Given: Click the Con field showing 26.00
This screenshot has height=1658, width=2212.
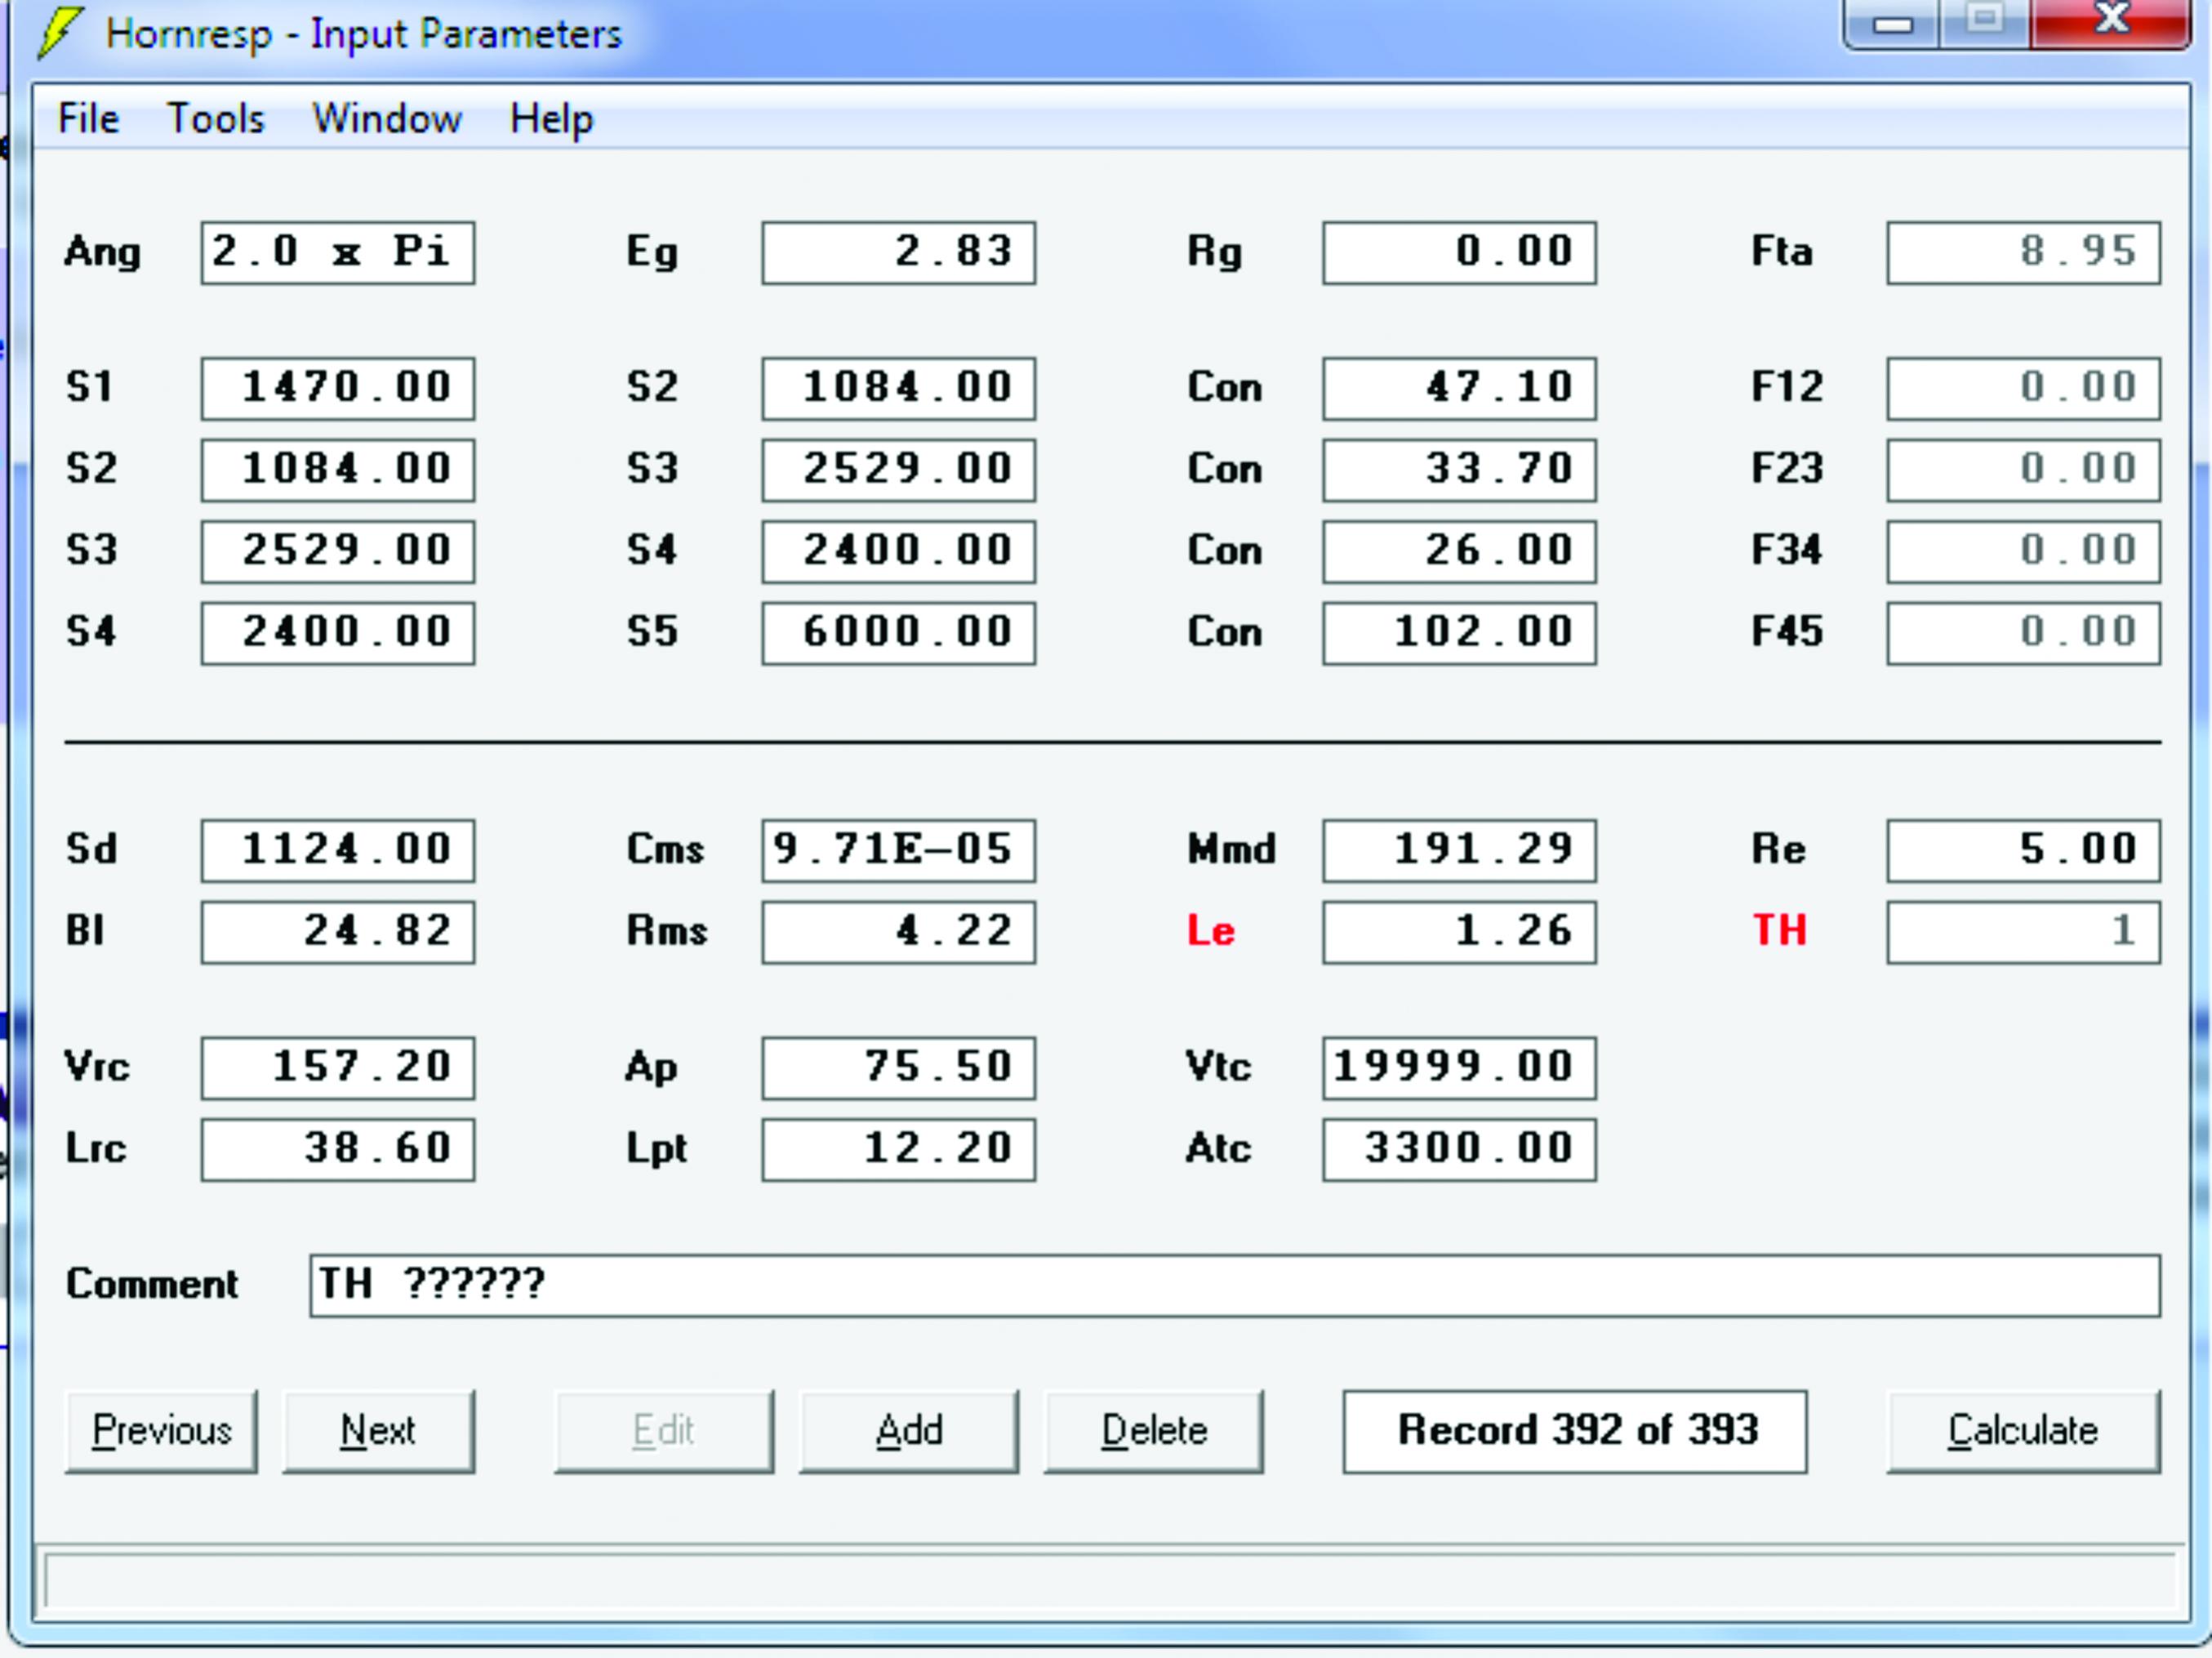Looking at the screenshot, I should pyautogui.click(x=1459, y=552).
